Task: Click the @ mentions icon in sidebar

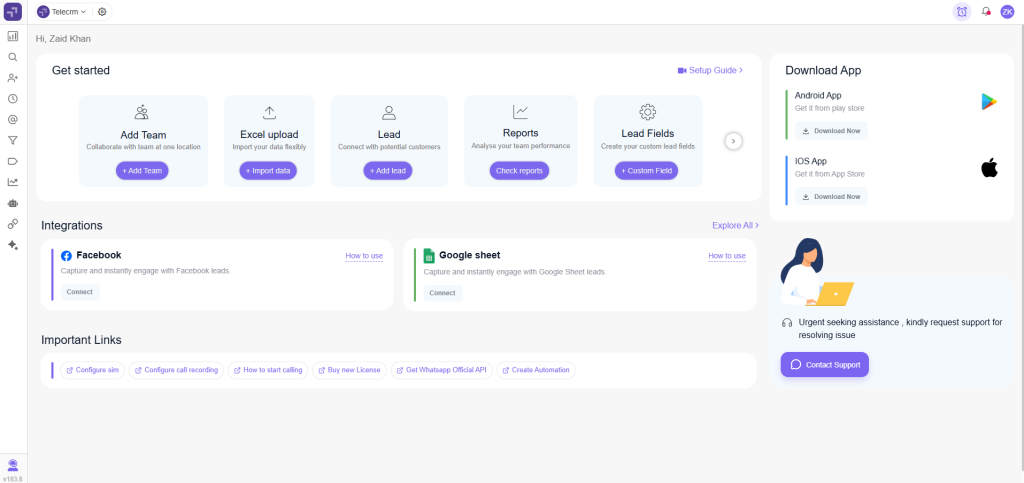Action: click(13, 119)
